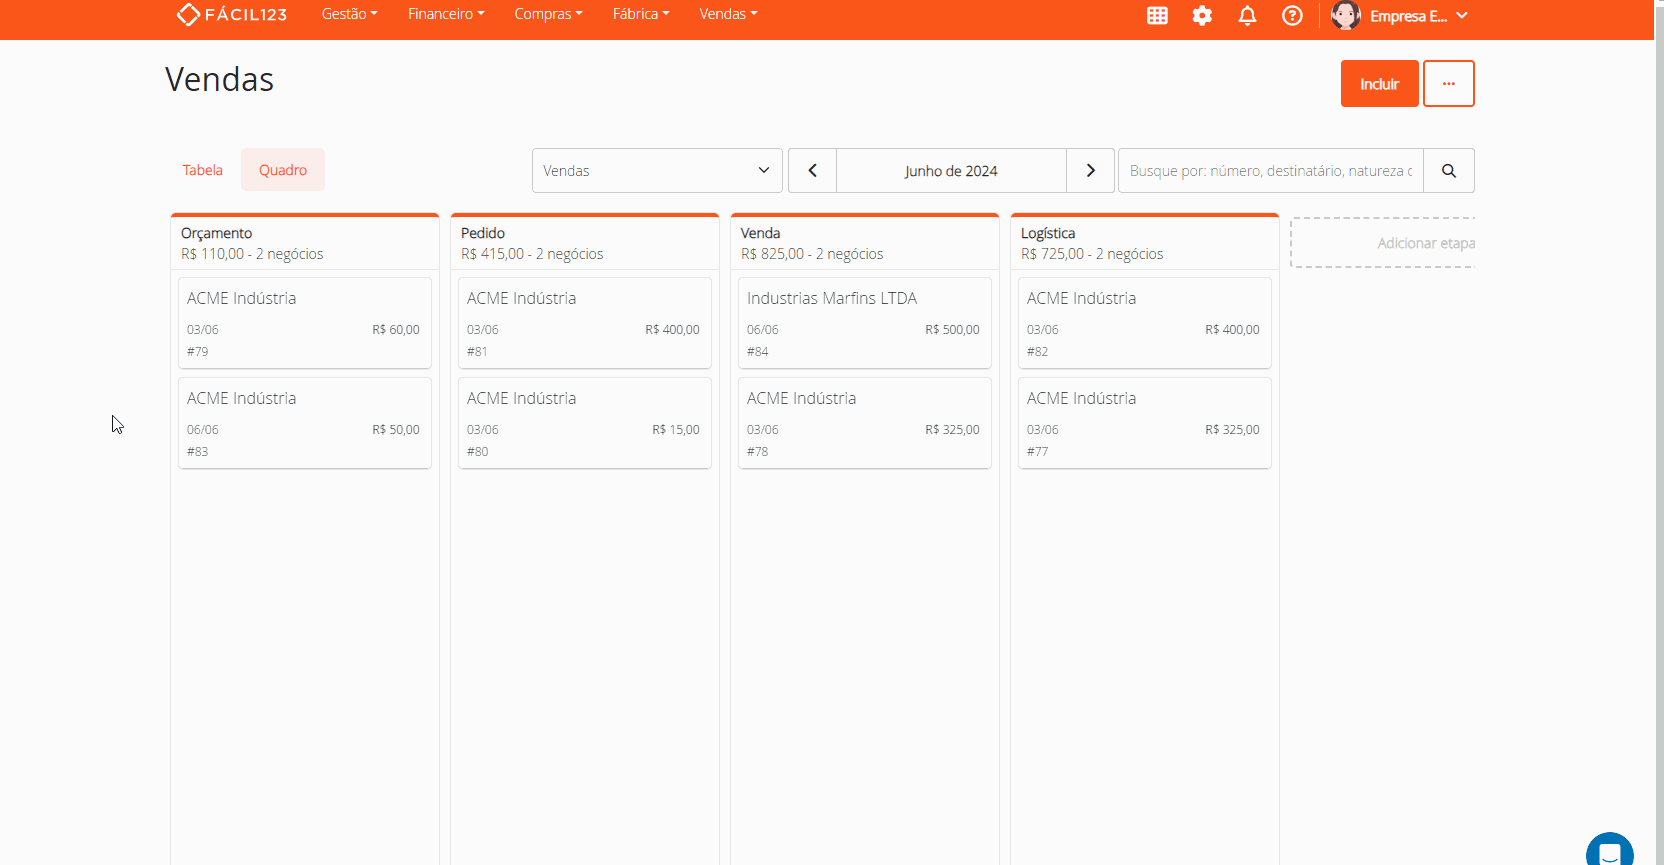This screenshot has height=865, width=1664.
Task: Expand the Empresa account dropdown
Action: pos(1420,15)
